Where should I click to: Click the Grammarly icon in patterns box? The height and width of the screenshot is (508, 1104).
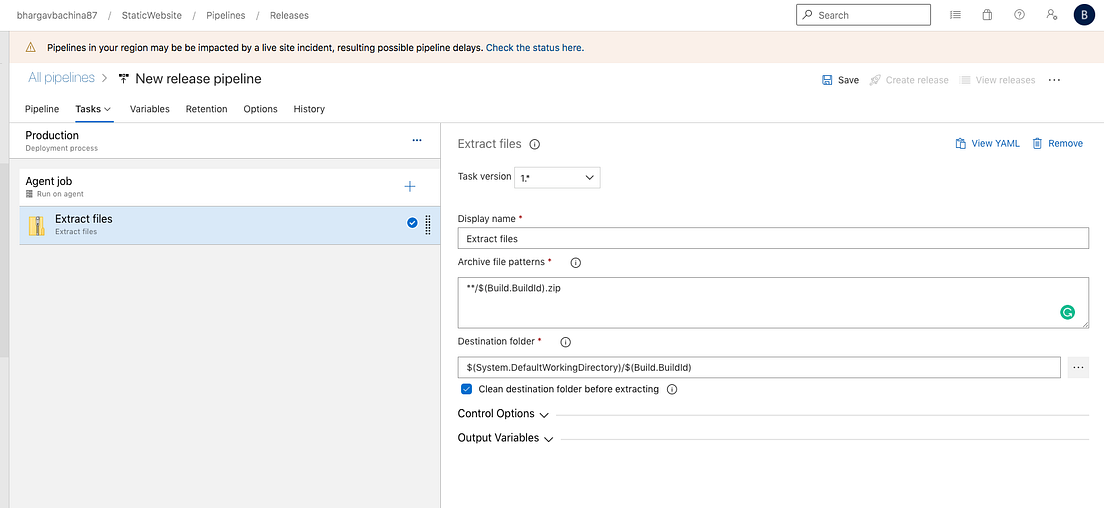pos(1068,312)
